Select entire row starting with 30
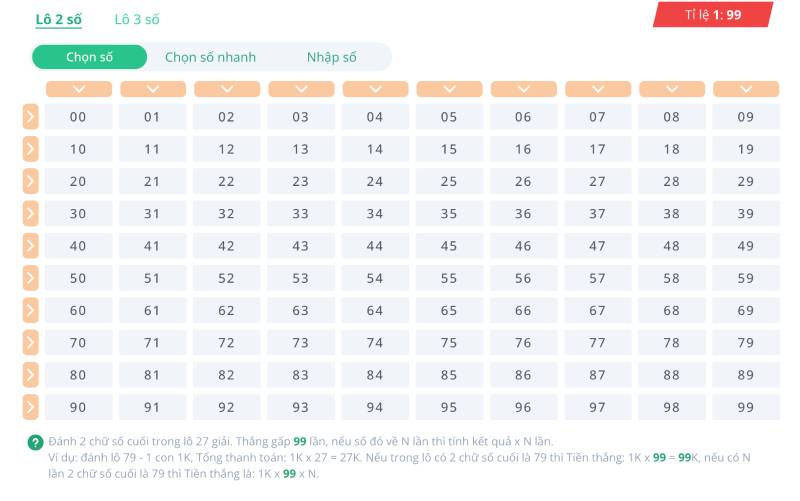 point(30,213)
